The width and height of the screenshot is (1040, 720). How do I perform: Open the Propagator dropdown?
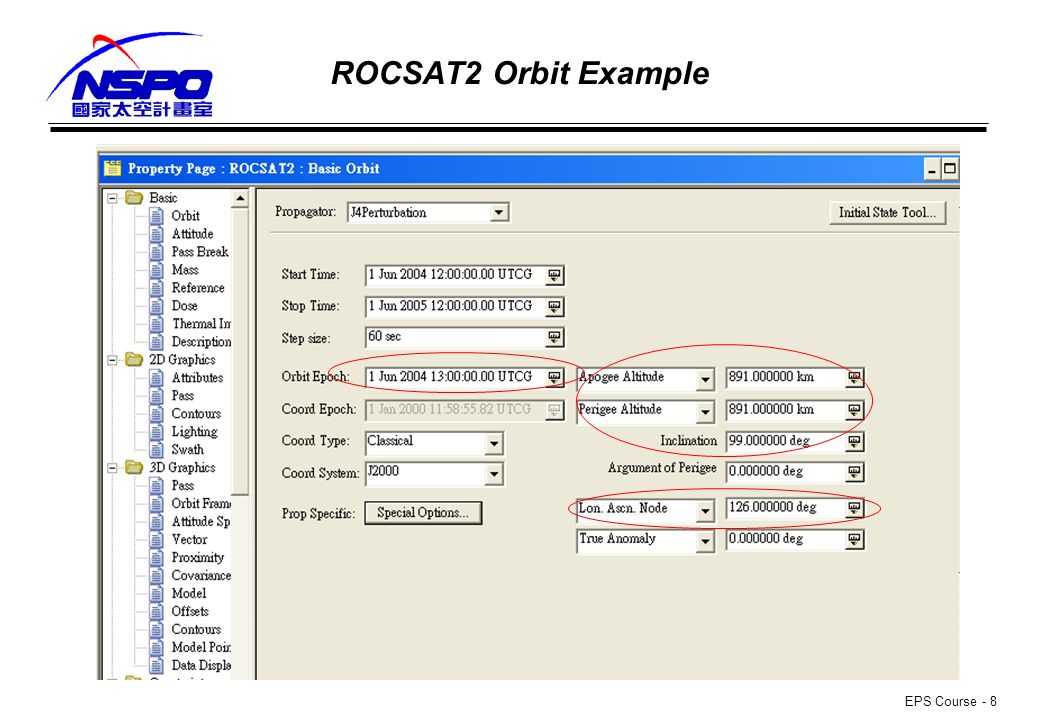click(499, 213)
